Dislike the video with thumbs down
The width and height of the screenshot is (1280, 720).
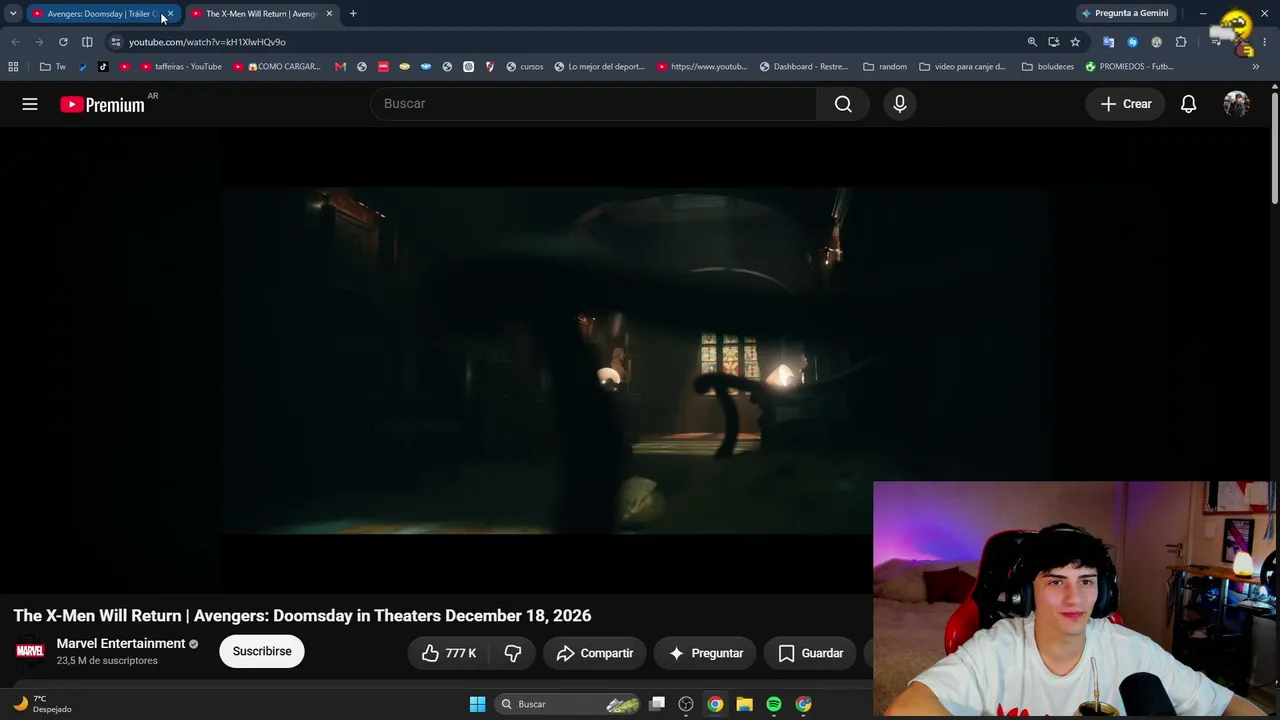[513, 653]
